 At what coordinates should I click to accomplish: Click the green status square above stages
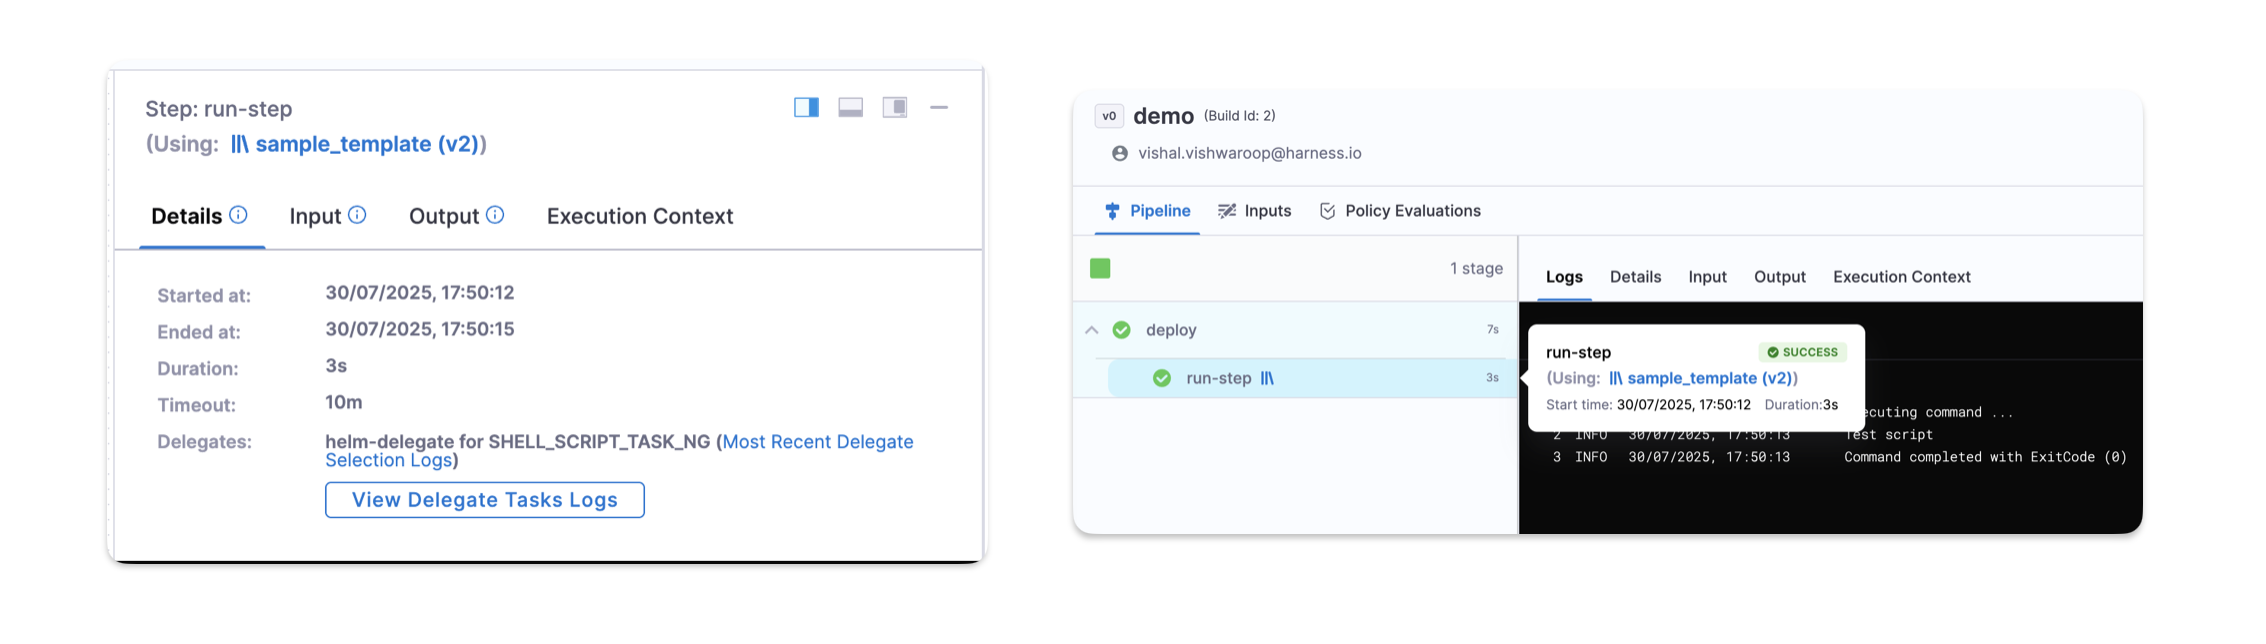[x=1100, y=268]
